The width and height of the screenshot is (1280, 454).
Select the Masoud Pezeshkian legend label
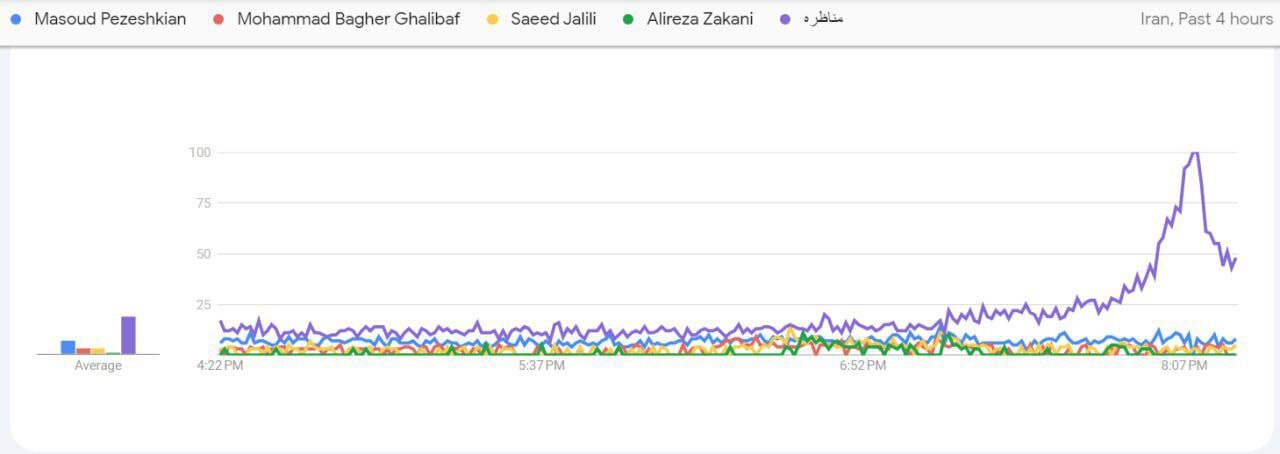click(x=110, y=19)
